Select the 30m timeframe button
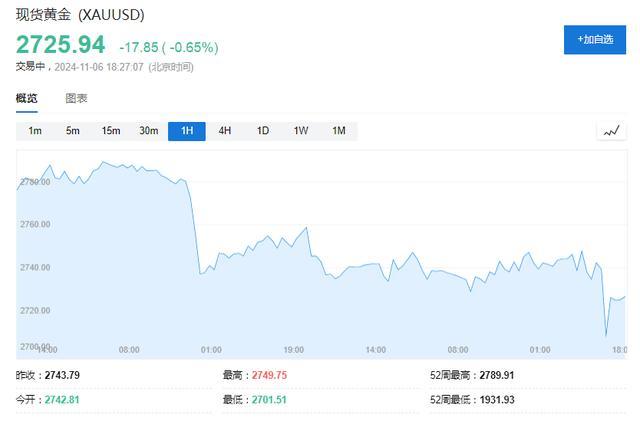Screen dimensions: 640x421 click(x=149, y=131)
